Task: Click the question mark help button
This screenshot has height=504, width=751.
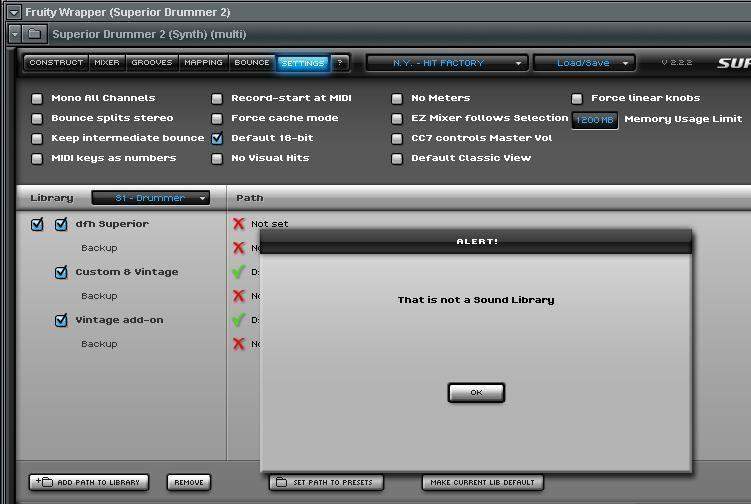Action: coord(340,63)
